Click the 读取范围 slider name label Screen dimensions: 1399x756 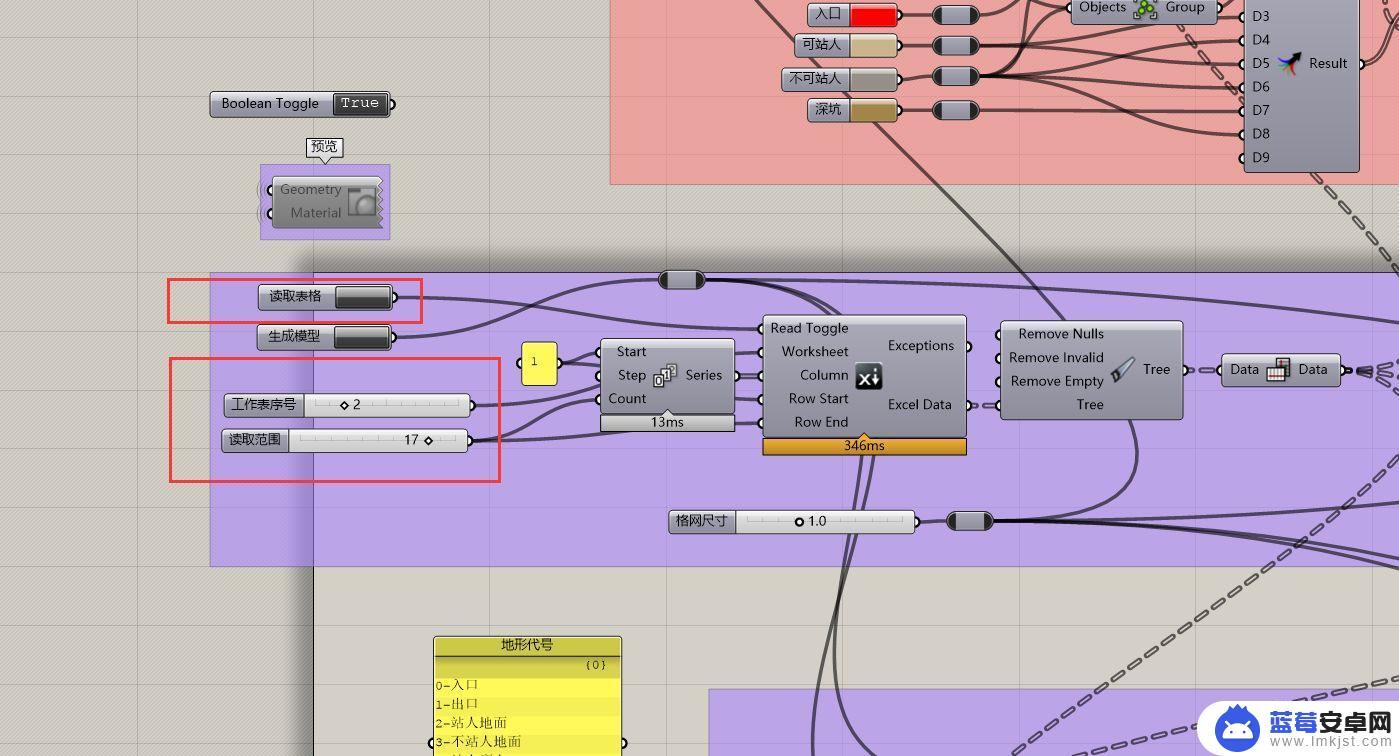(255, 440)
